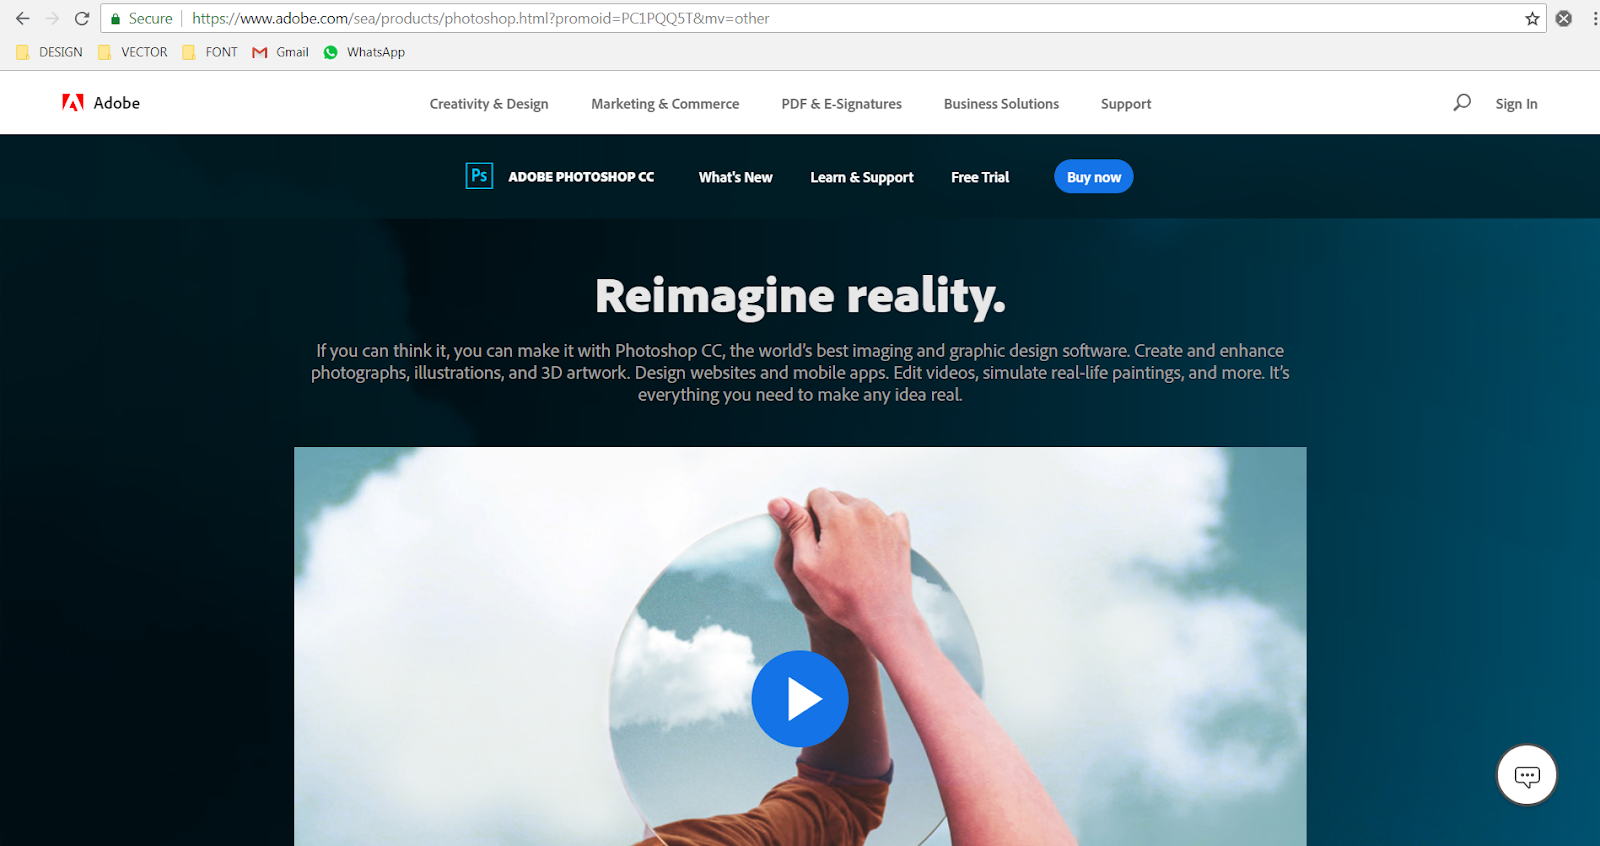Image resolution: width=1600 pixels, height=846 pixels.
Task: Open the Gmail bookmark
Action: (281, 52)
